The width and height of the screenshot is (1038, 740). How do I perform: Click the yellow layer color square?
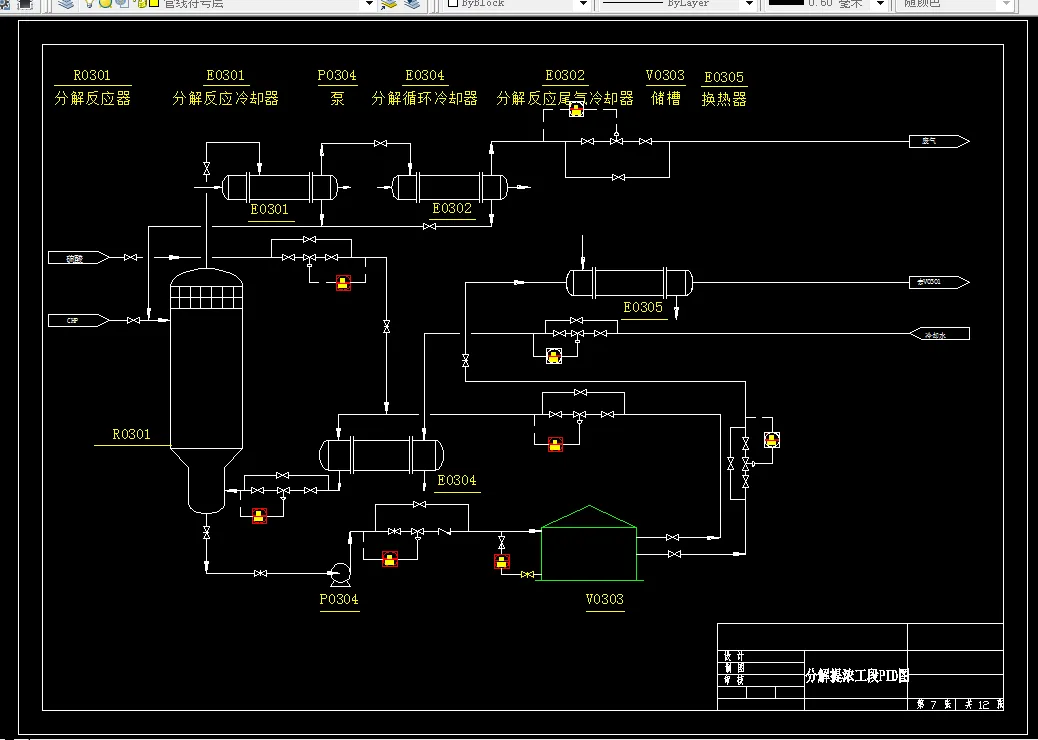pos(154,3)
